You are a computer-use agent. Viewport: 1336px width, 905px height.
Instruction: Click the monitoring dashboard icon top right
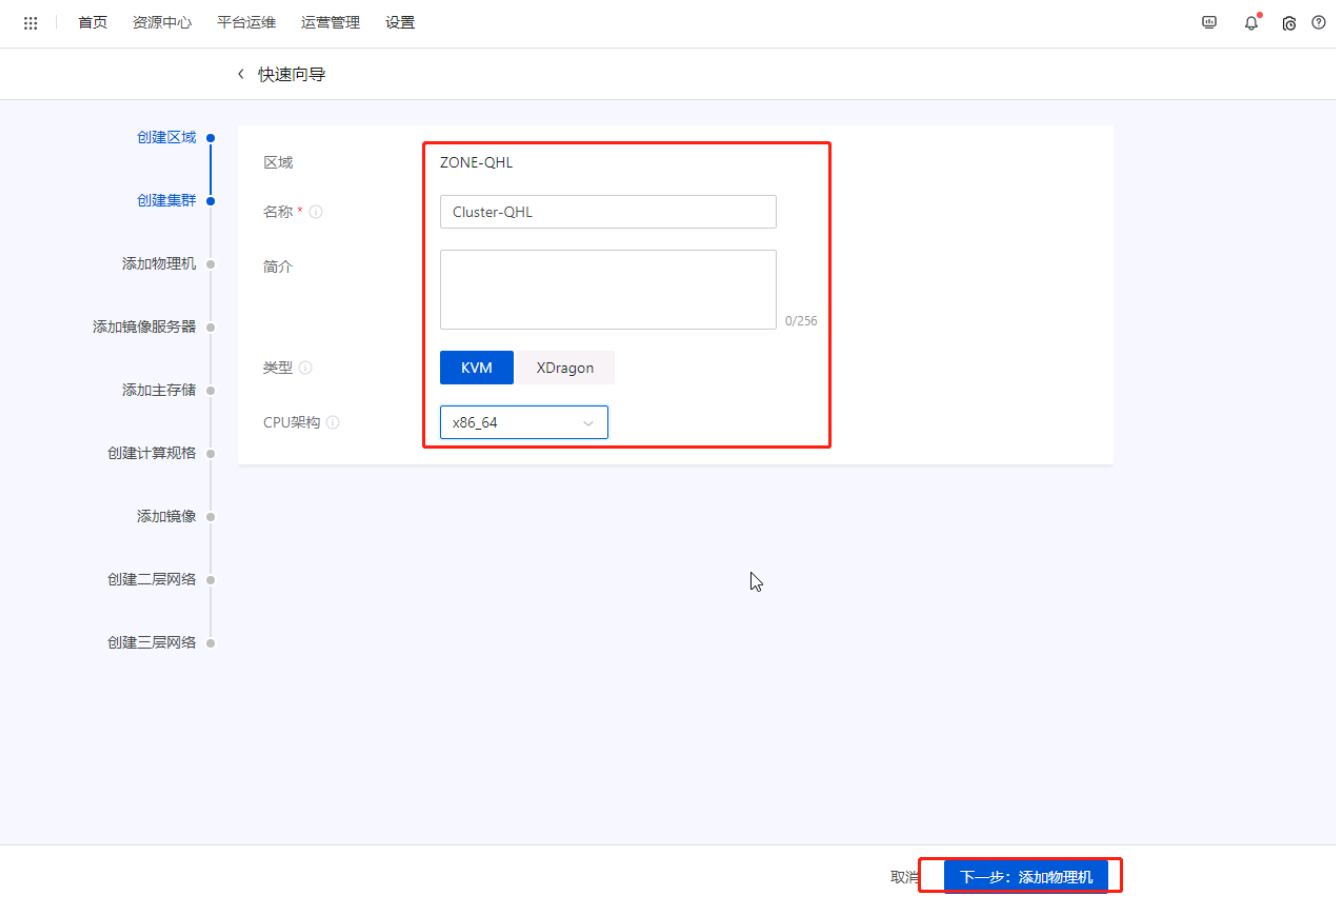(1209, 22)
